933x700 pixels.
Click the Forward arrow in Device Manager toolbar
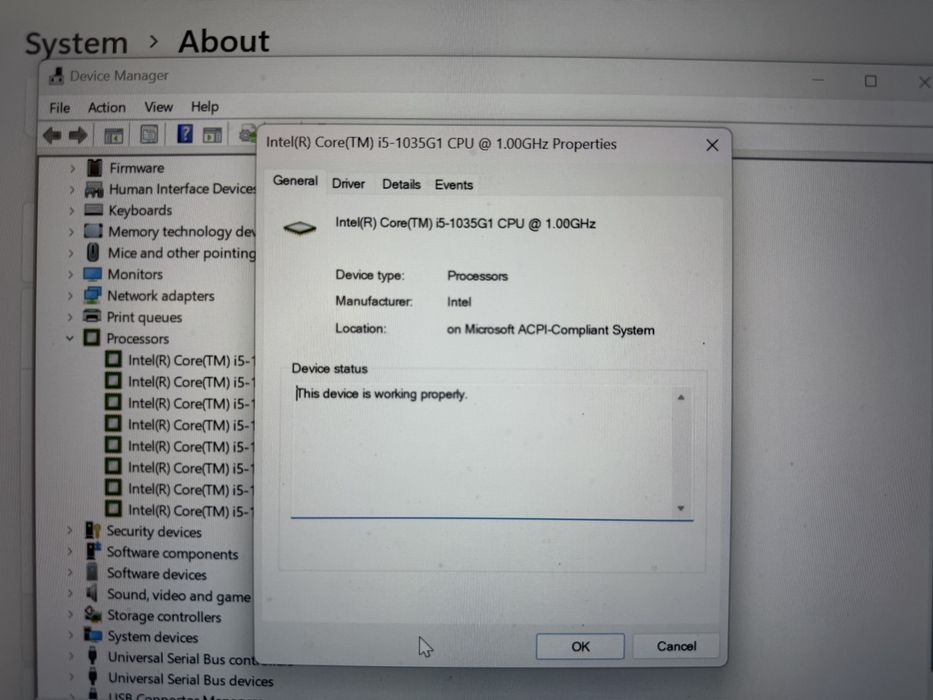78,136
